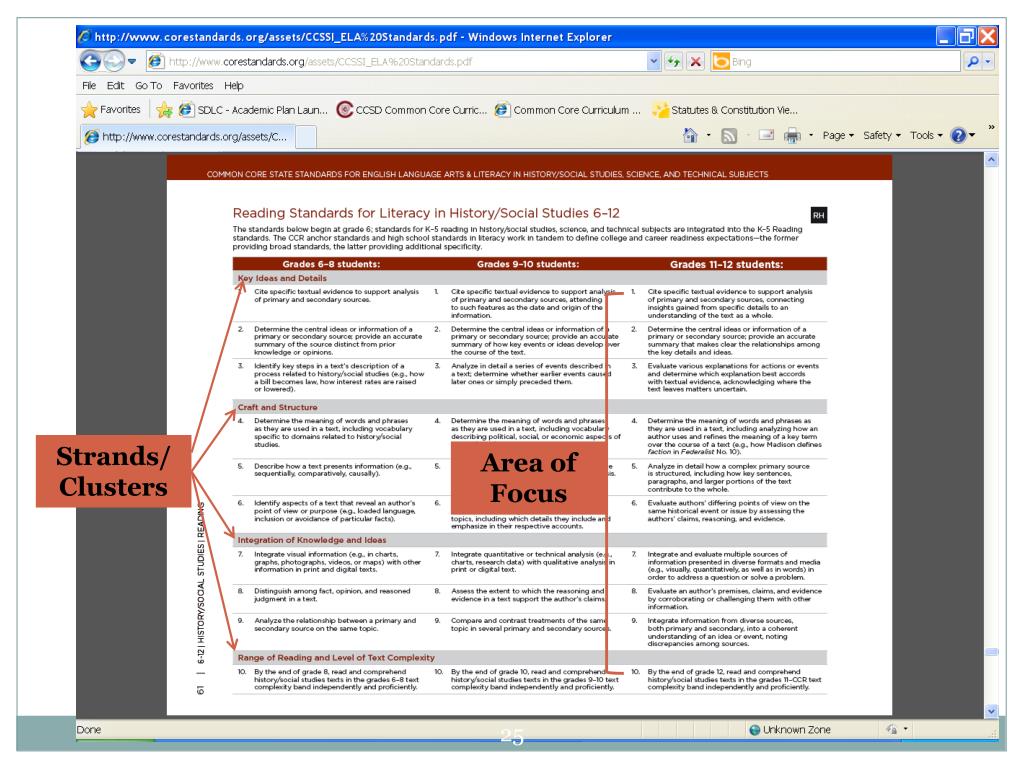Click the browser Back arrow button

90,61
